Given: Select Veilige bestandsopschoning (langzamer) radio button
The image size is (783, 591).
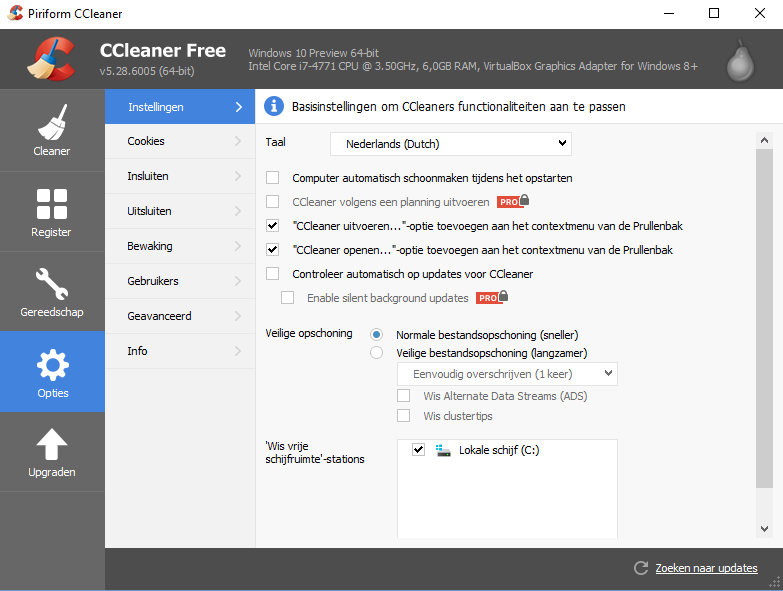Looking at the screenshot, I should tap(377, 352).
